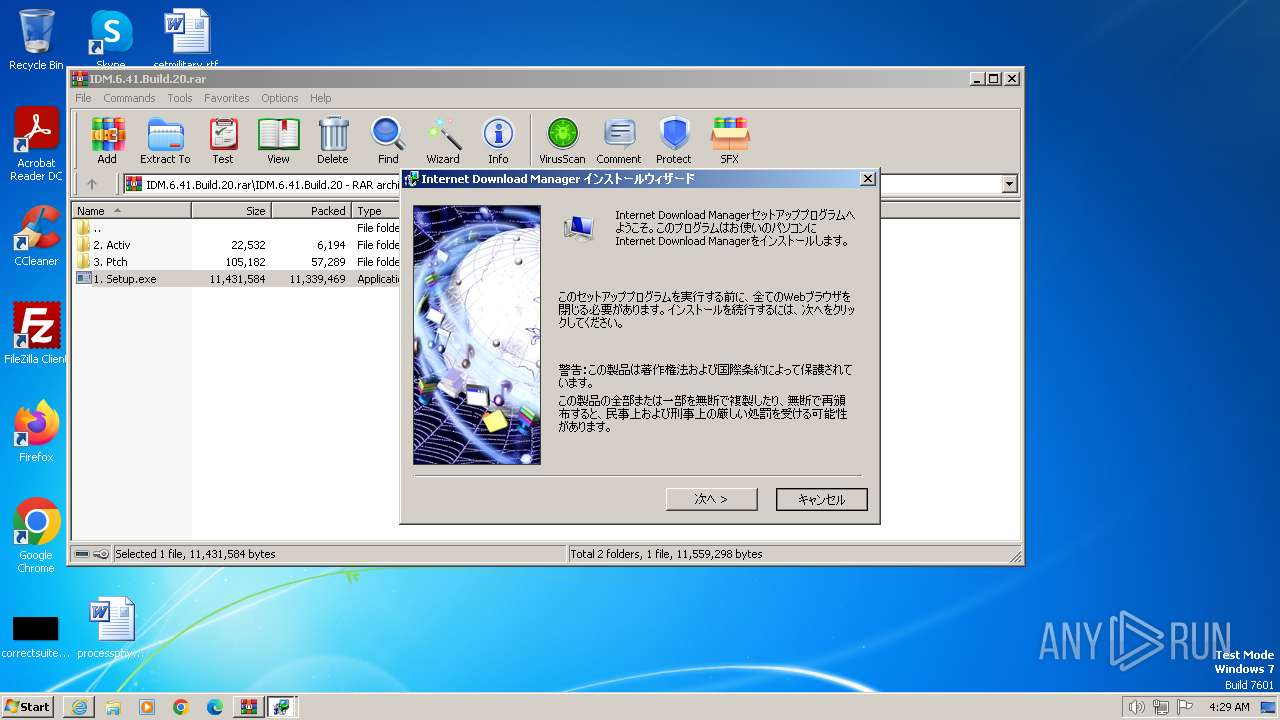Click the Find magnifier icon

pyautogui.click(x=388, y=141)
